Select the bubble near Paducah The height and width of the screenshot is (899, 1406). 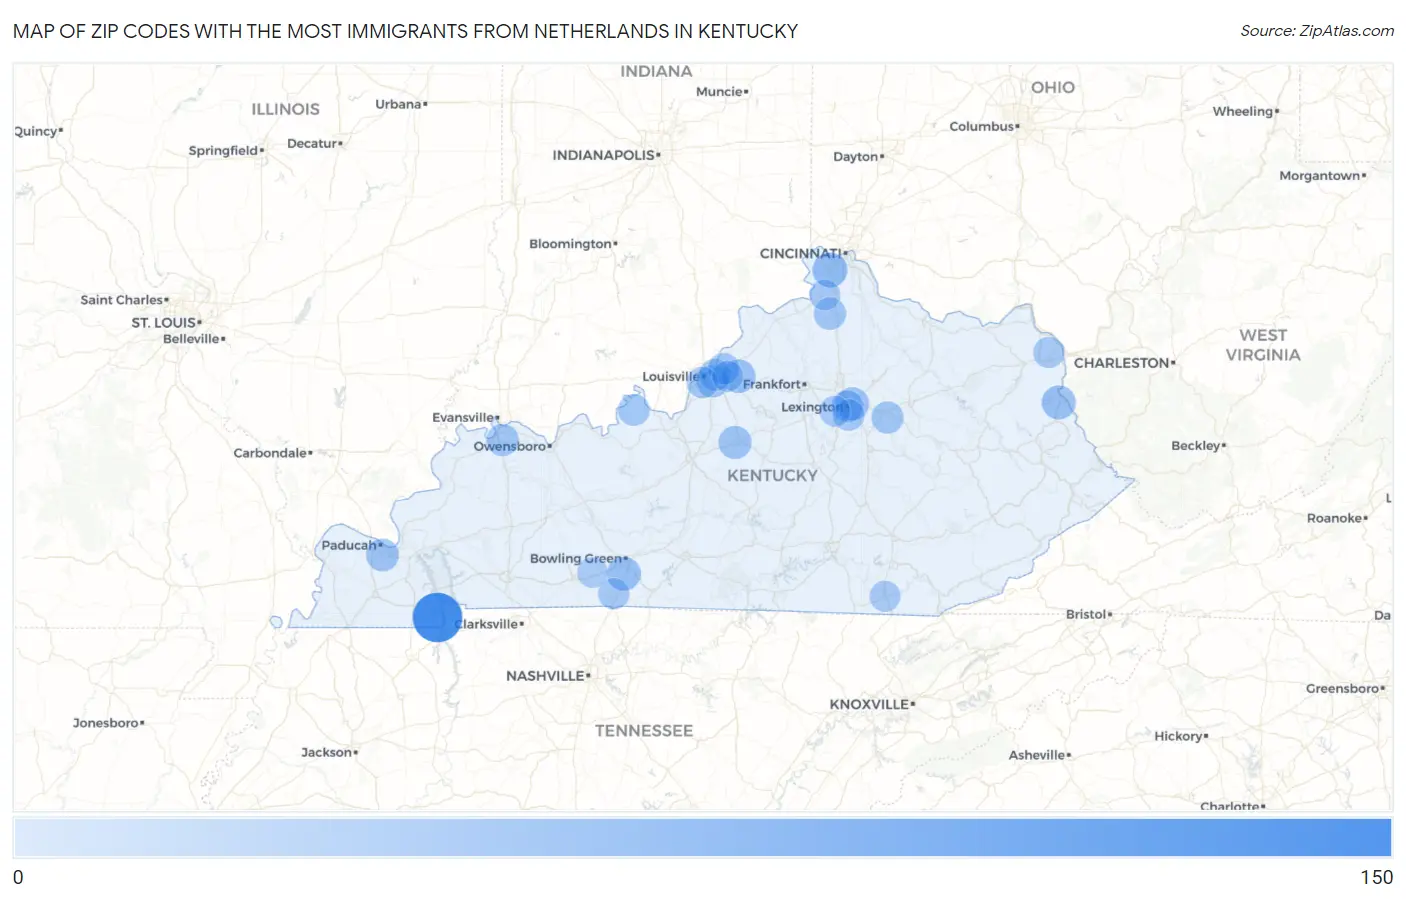[x=382, y=555]
